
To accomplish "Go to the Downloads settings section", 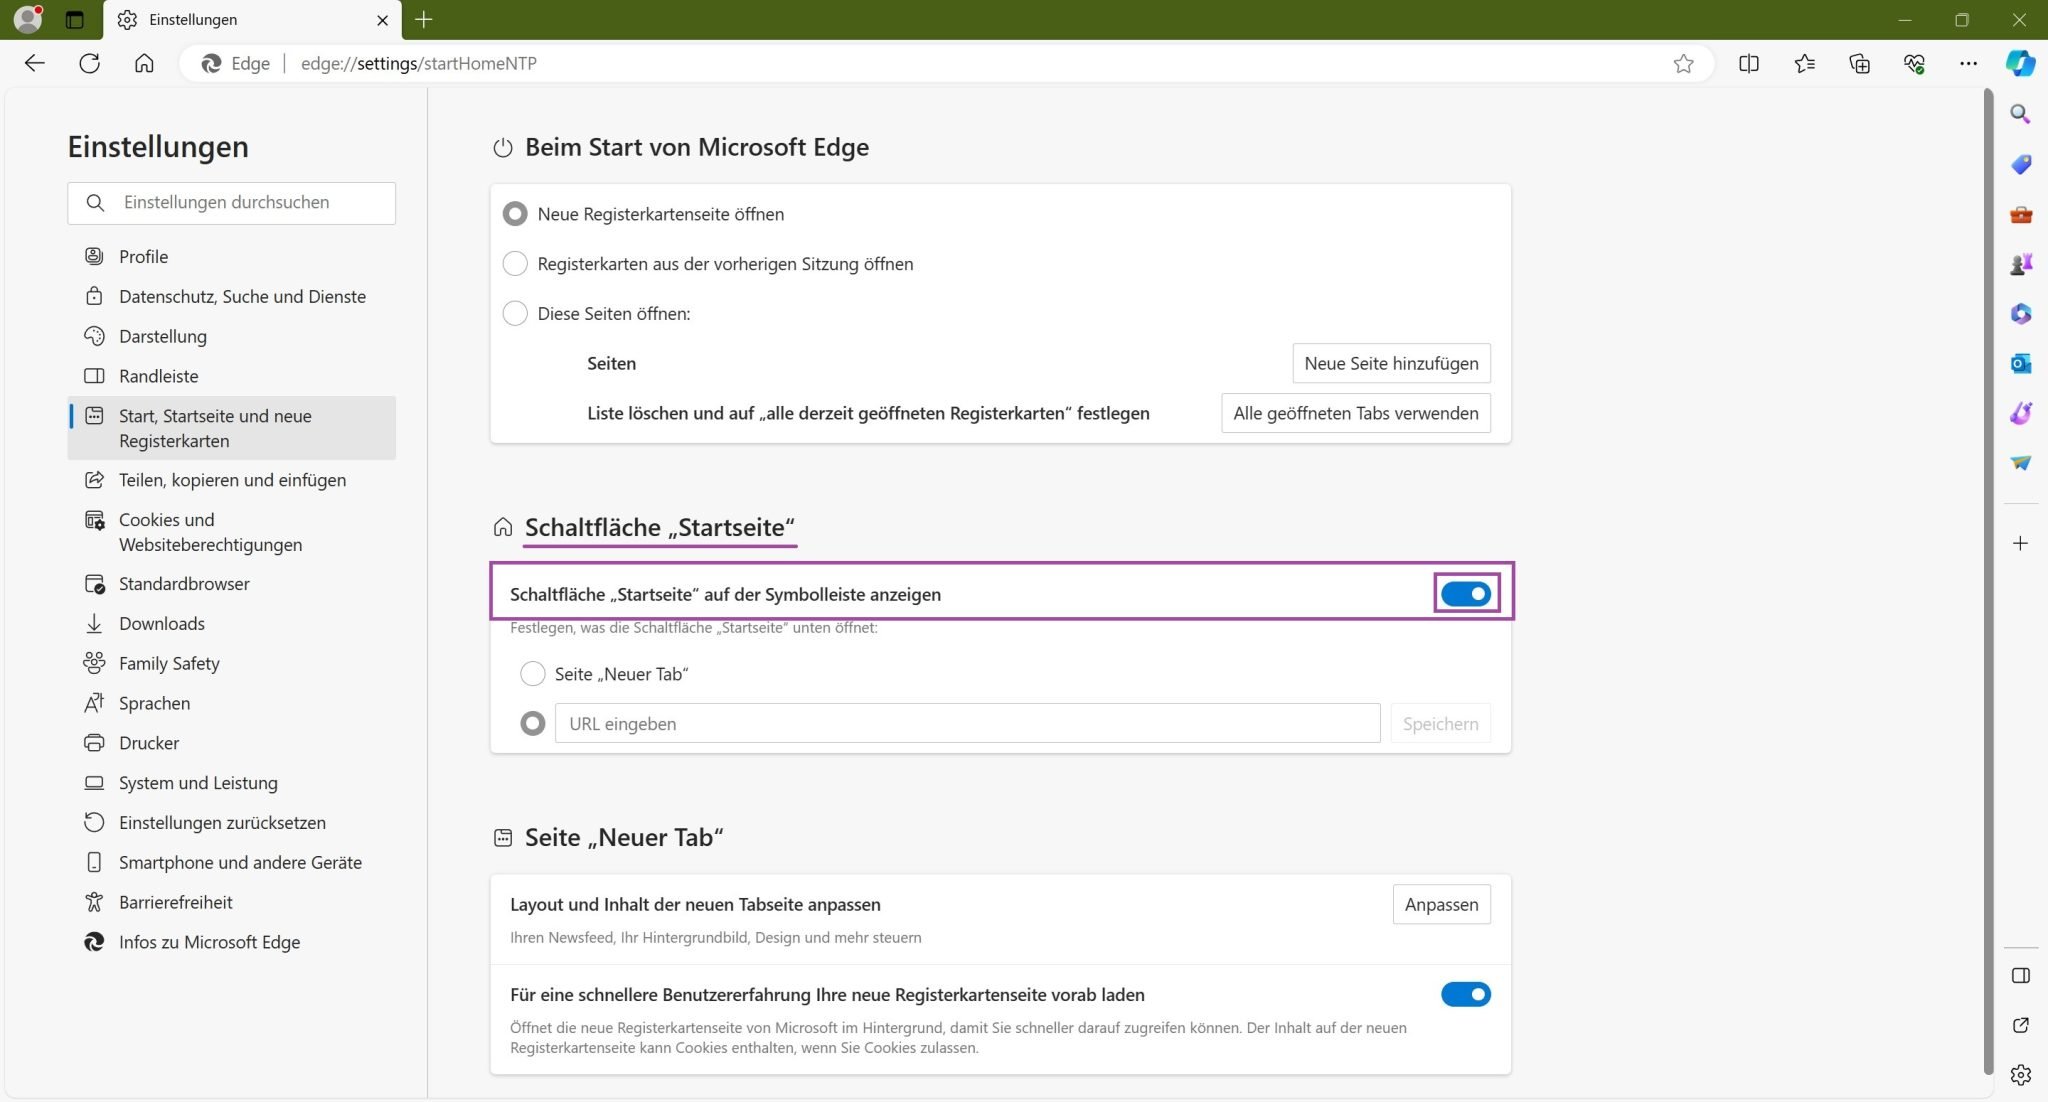I will (162, 623).
